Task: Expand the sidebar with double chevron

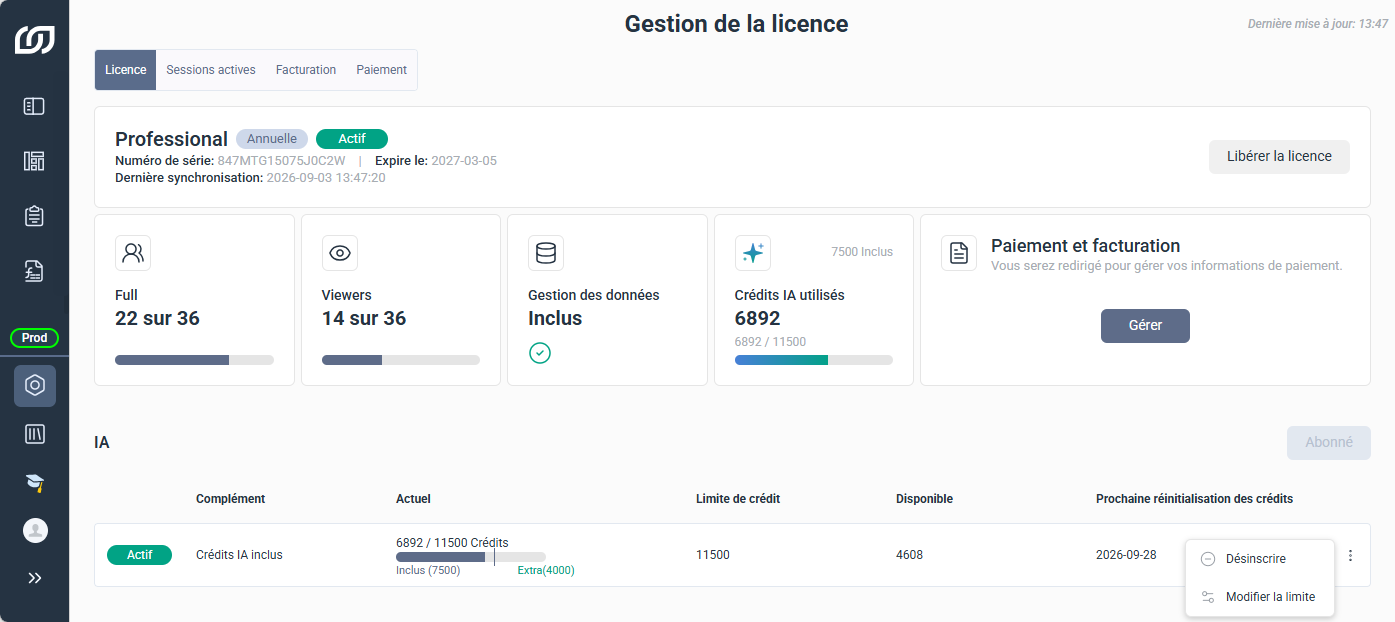Action: click(x=35, y=578)
